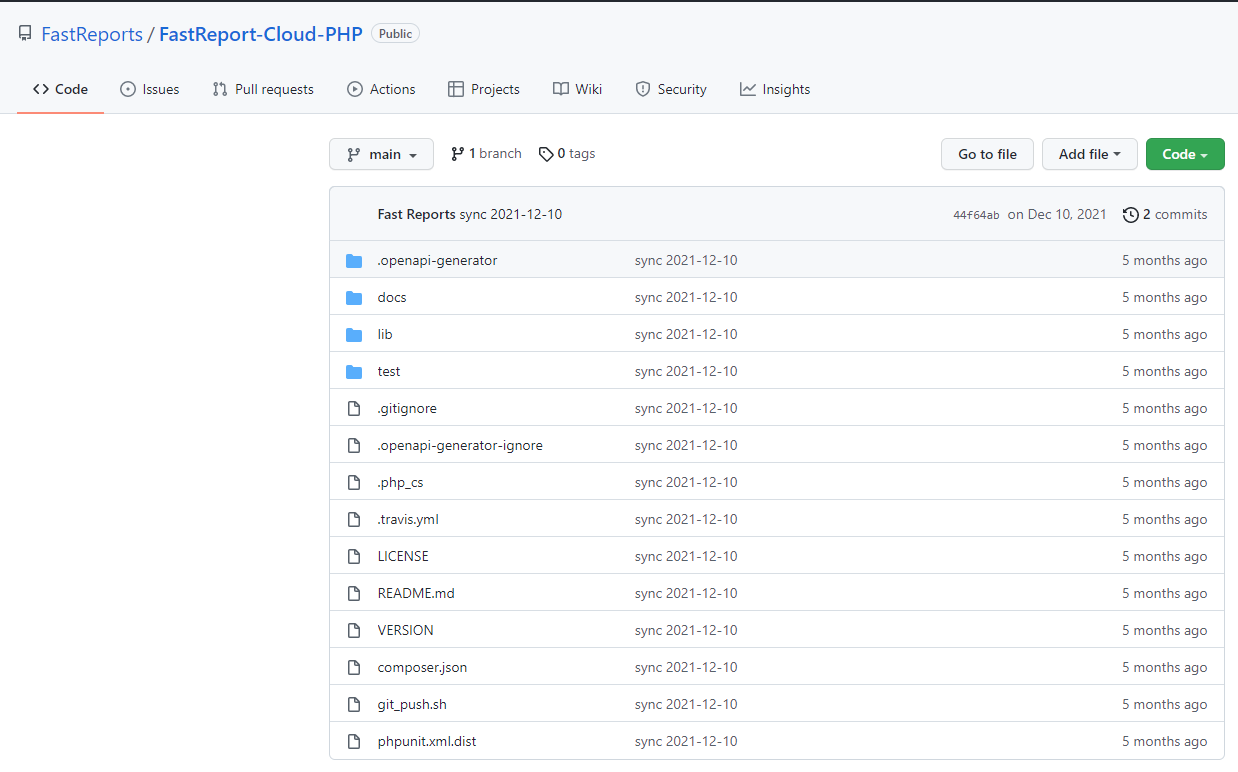This screenshot has height=772, width=1238.
Task: View the 1 branch link
Action: coord(486,154)
